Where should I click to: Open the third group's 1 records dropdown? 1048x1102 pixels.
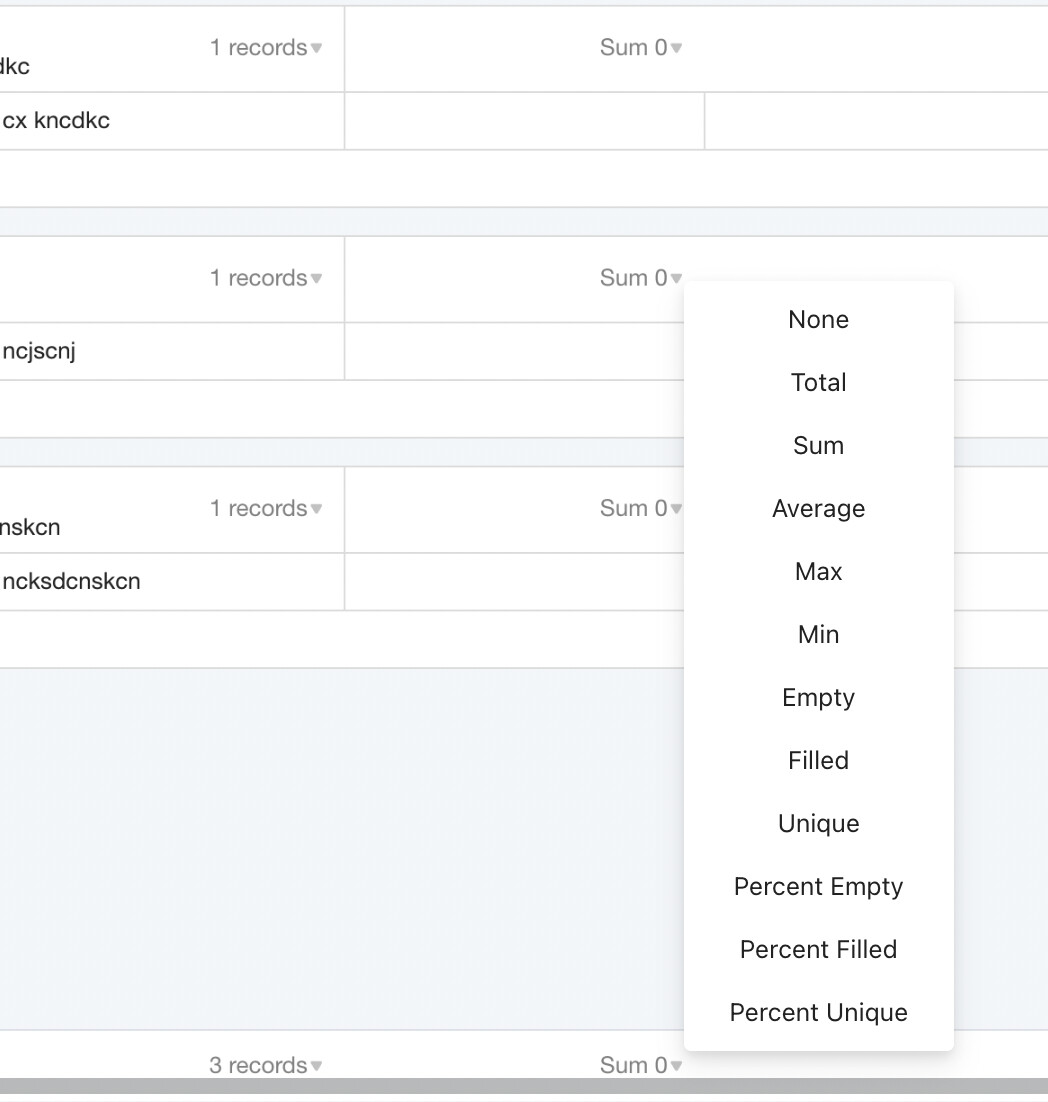point(266,508)
